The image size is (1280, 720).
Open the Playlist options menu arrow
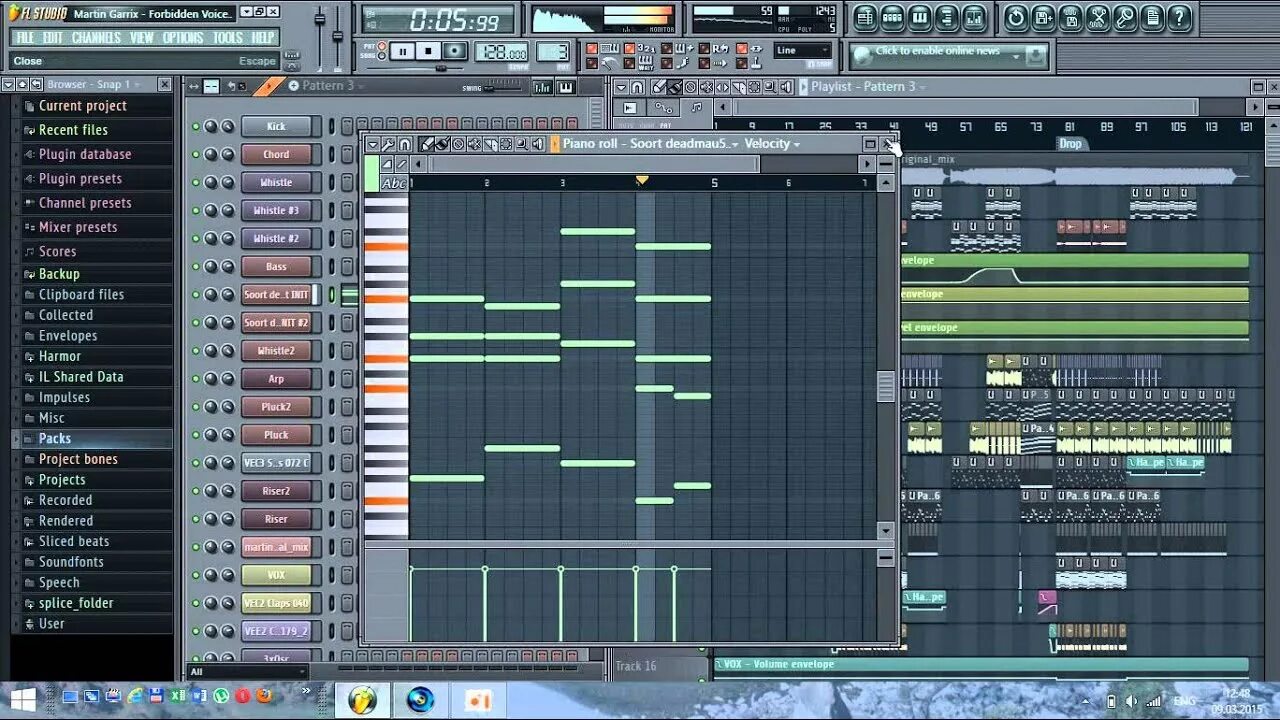pyautogui.click(x=621, y=87)
